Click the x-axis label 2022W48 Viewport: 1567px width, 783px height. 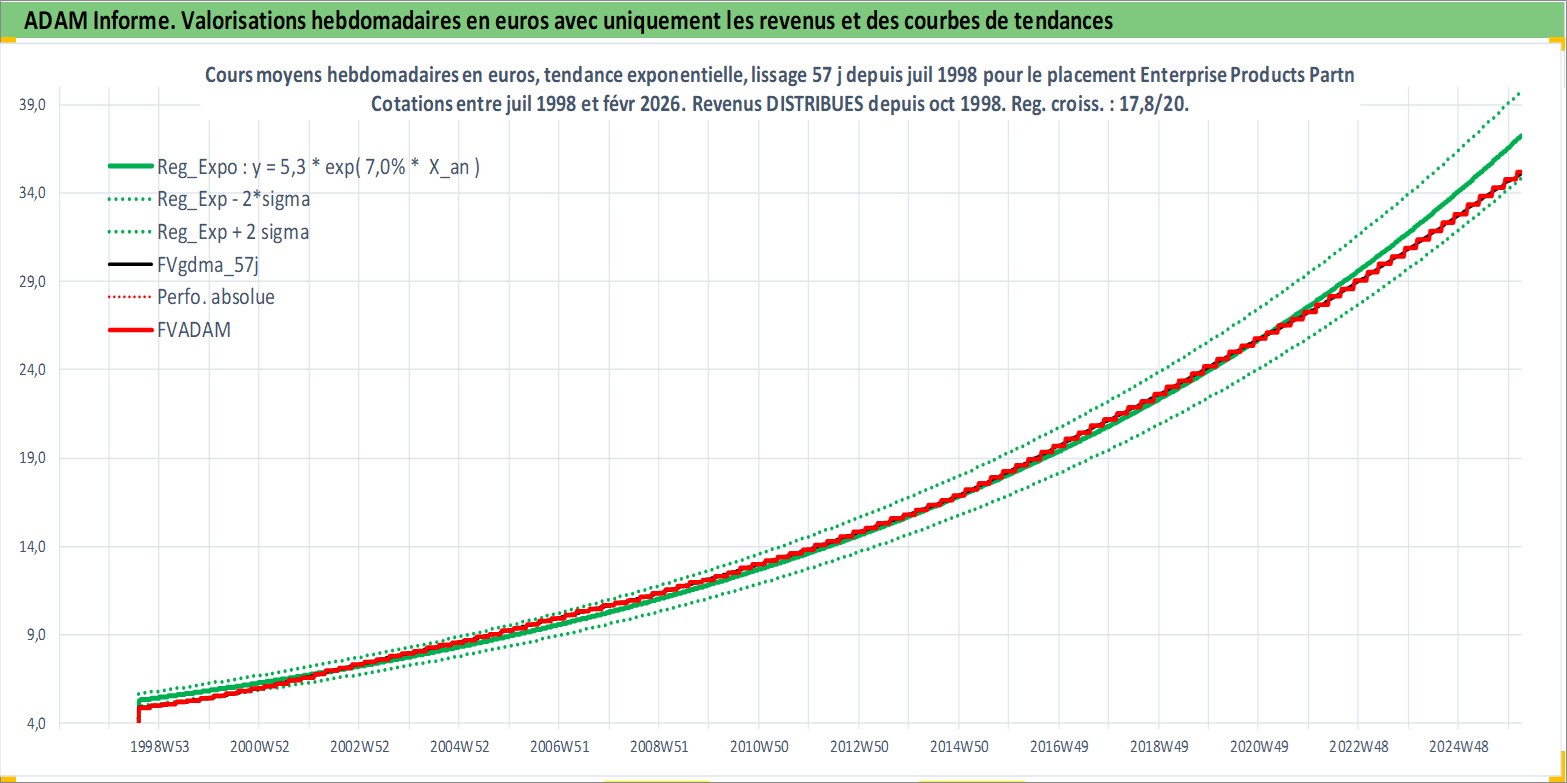[1358, 747]
